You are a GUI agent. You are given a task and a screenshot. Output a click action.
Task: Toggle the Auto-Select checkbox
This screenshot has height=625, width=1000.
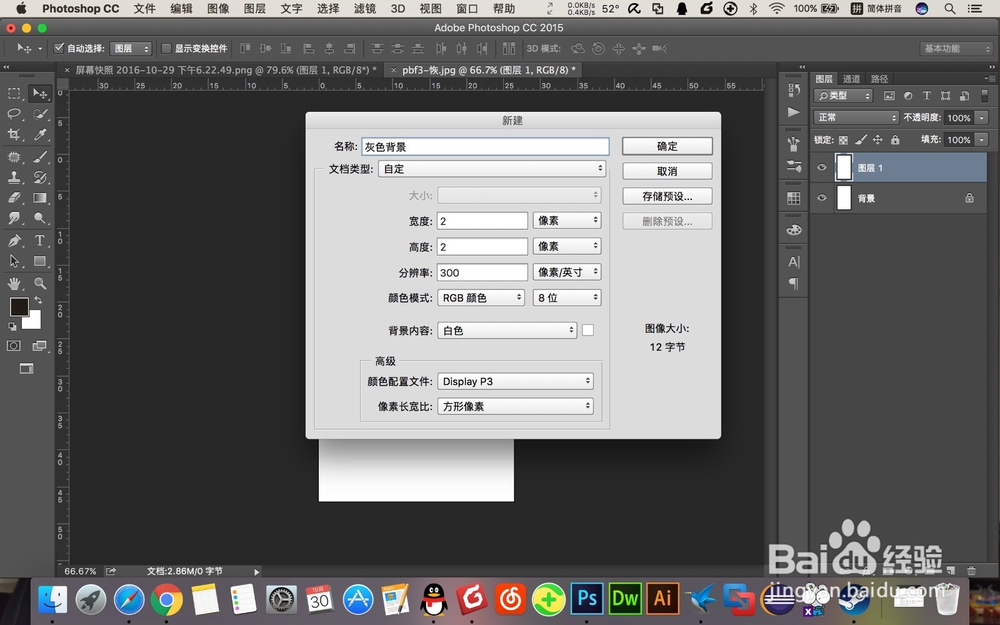(x=59, y=48)
